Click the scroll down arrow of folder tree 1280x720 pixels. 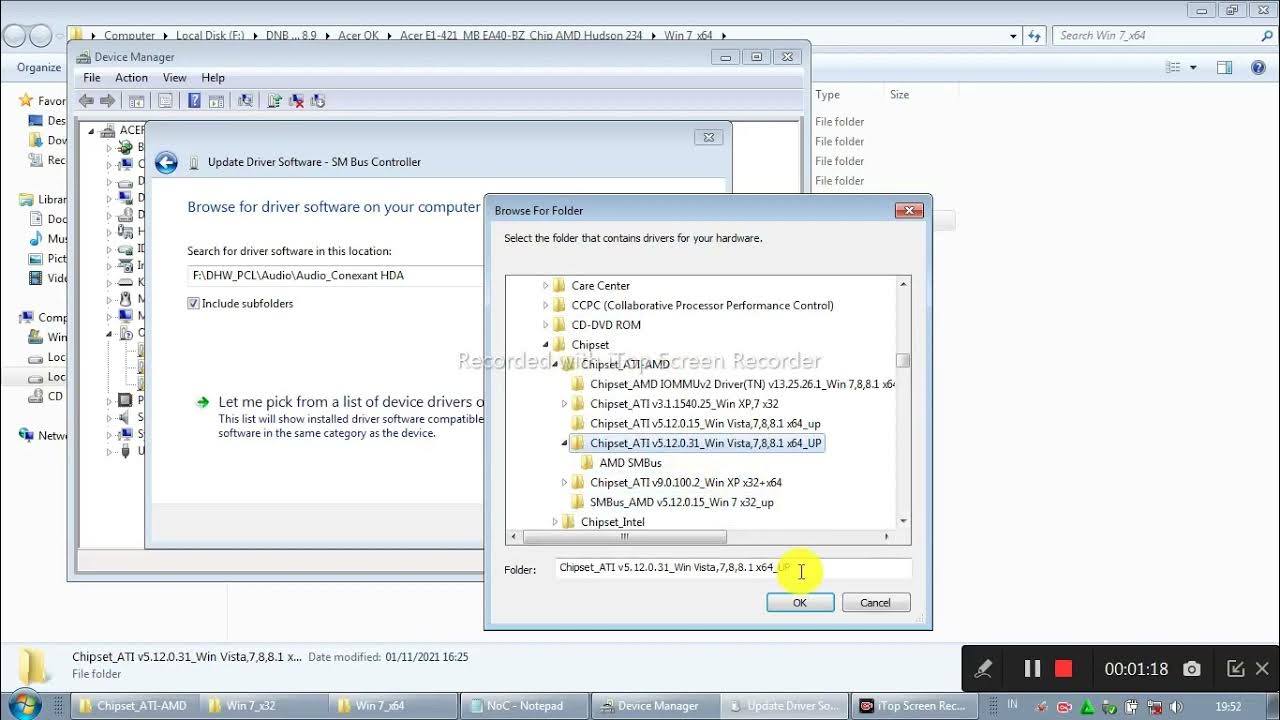(x=903, y=521)
